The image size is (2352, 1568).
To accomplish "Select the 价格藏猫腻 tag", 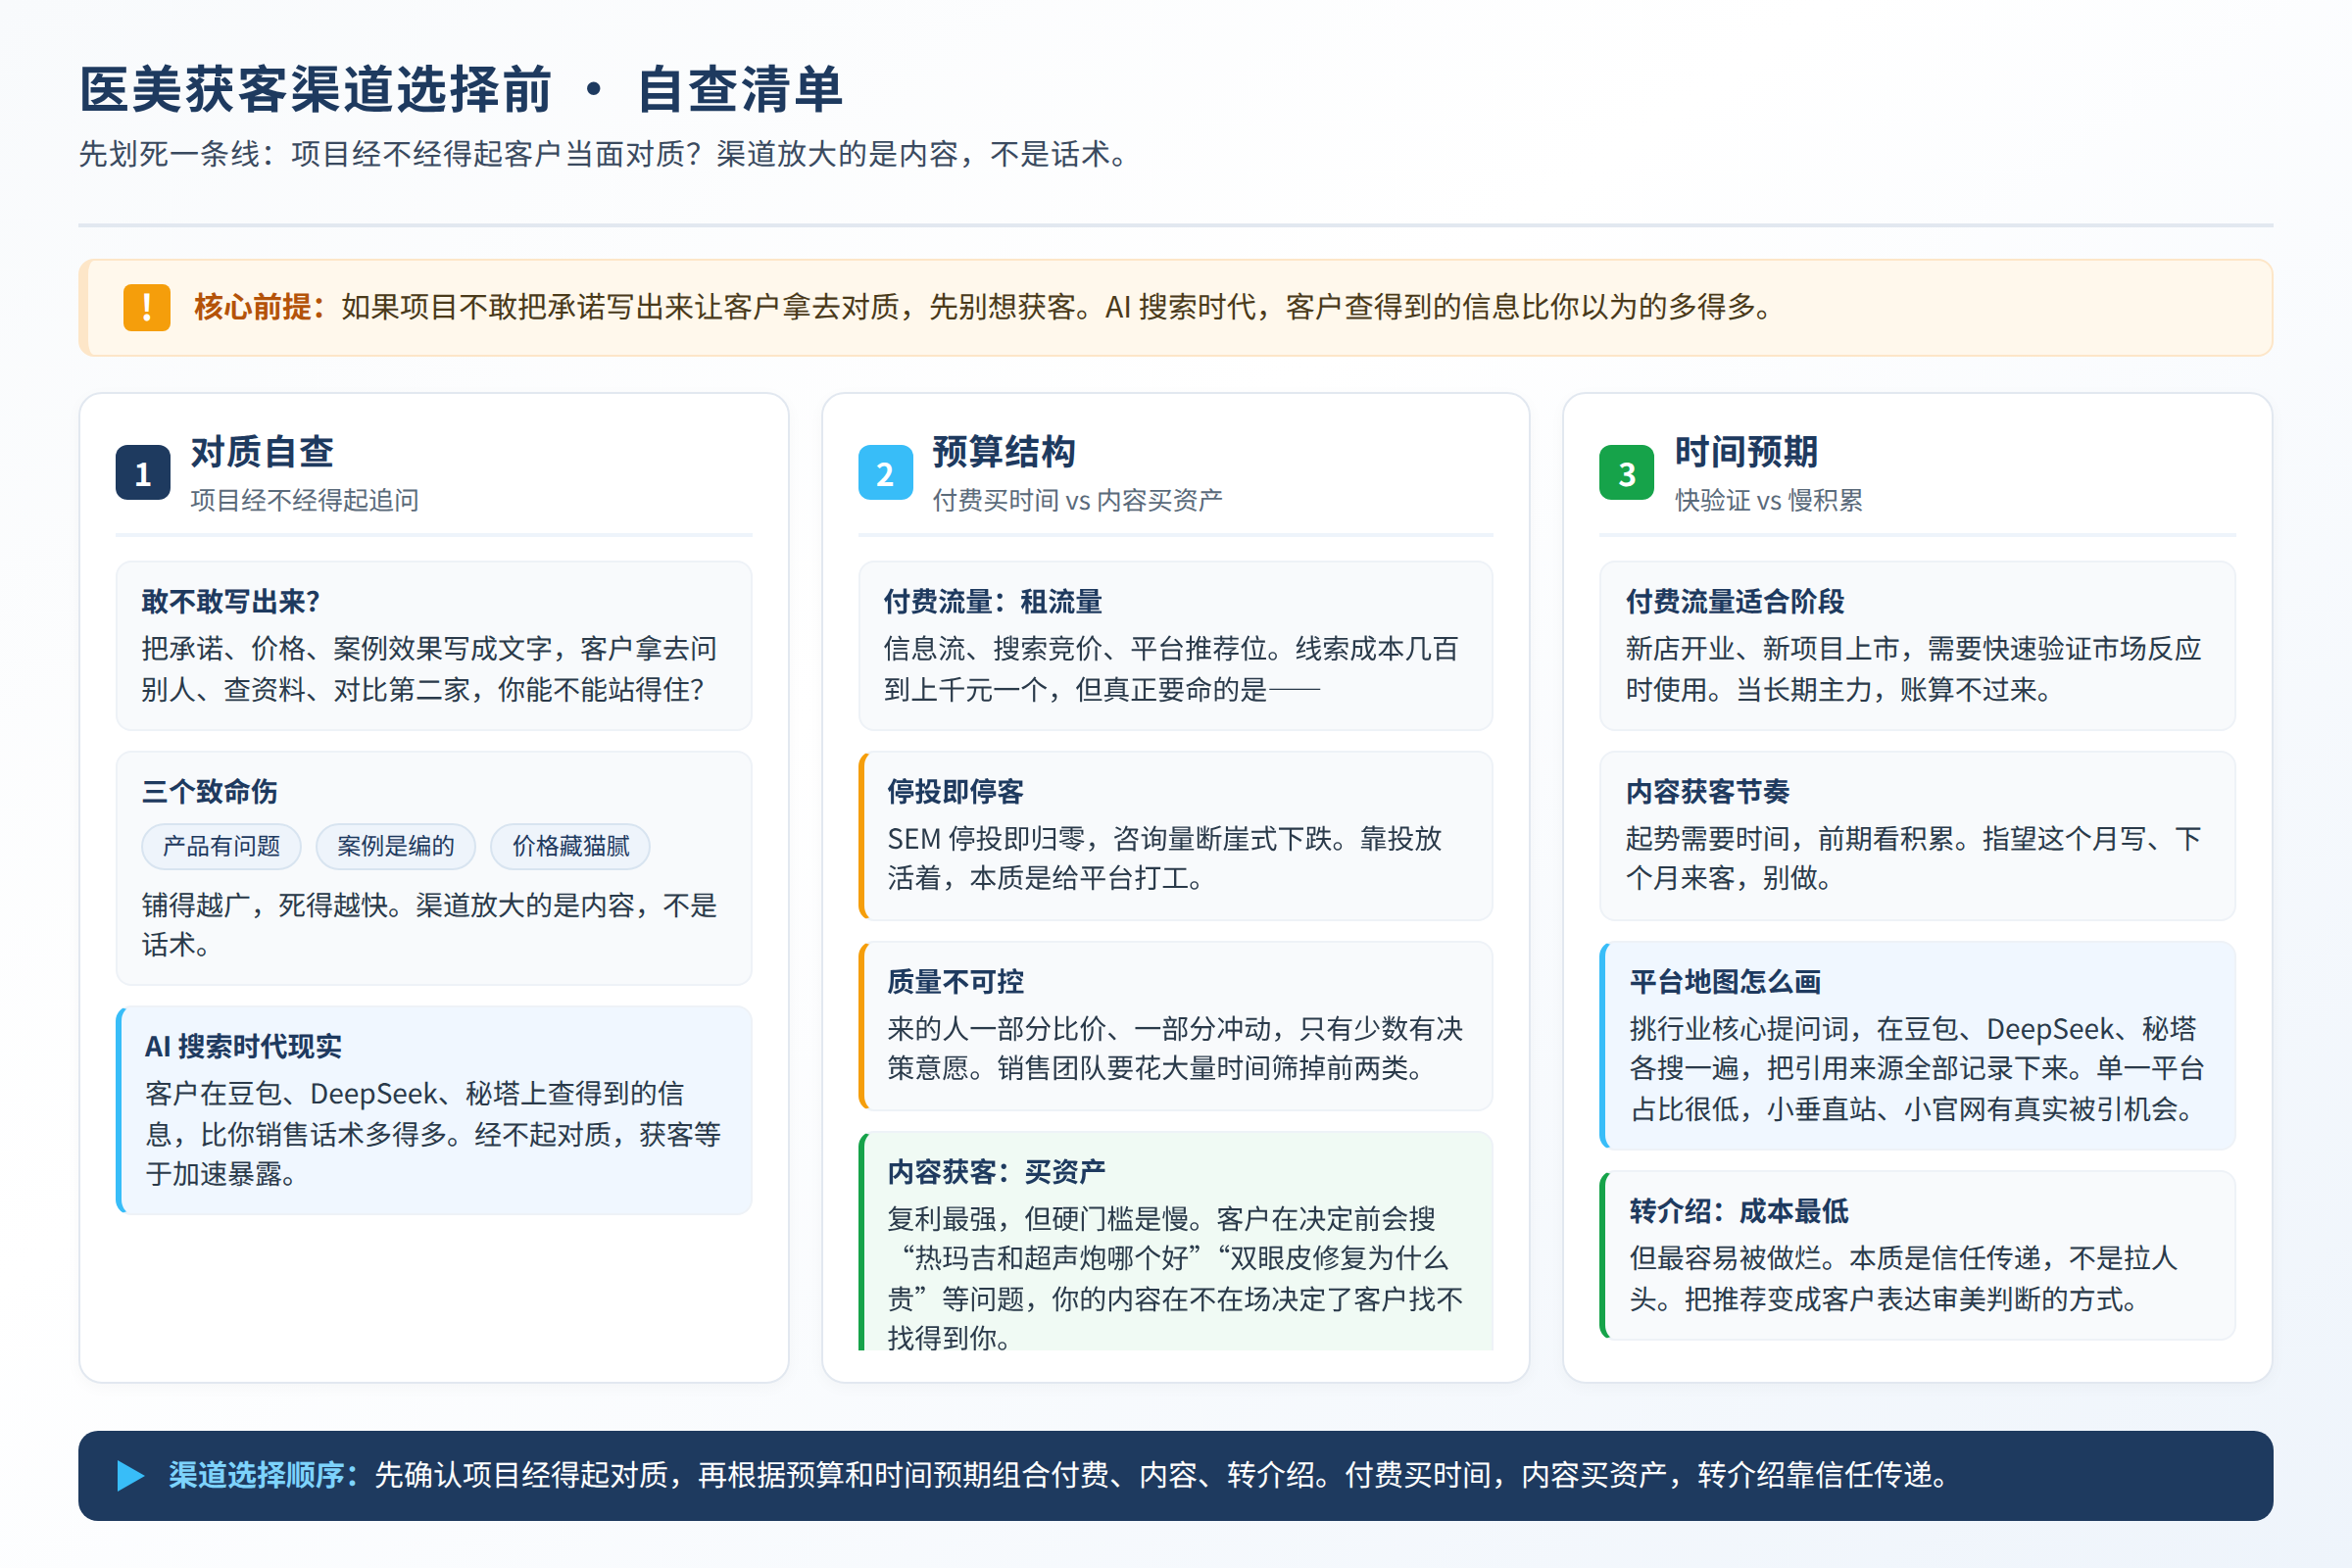I will pyautogui.click(x=571, y=847).
